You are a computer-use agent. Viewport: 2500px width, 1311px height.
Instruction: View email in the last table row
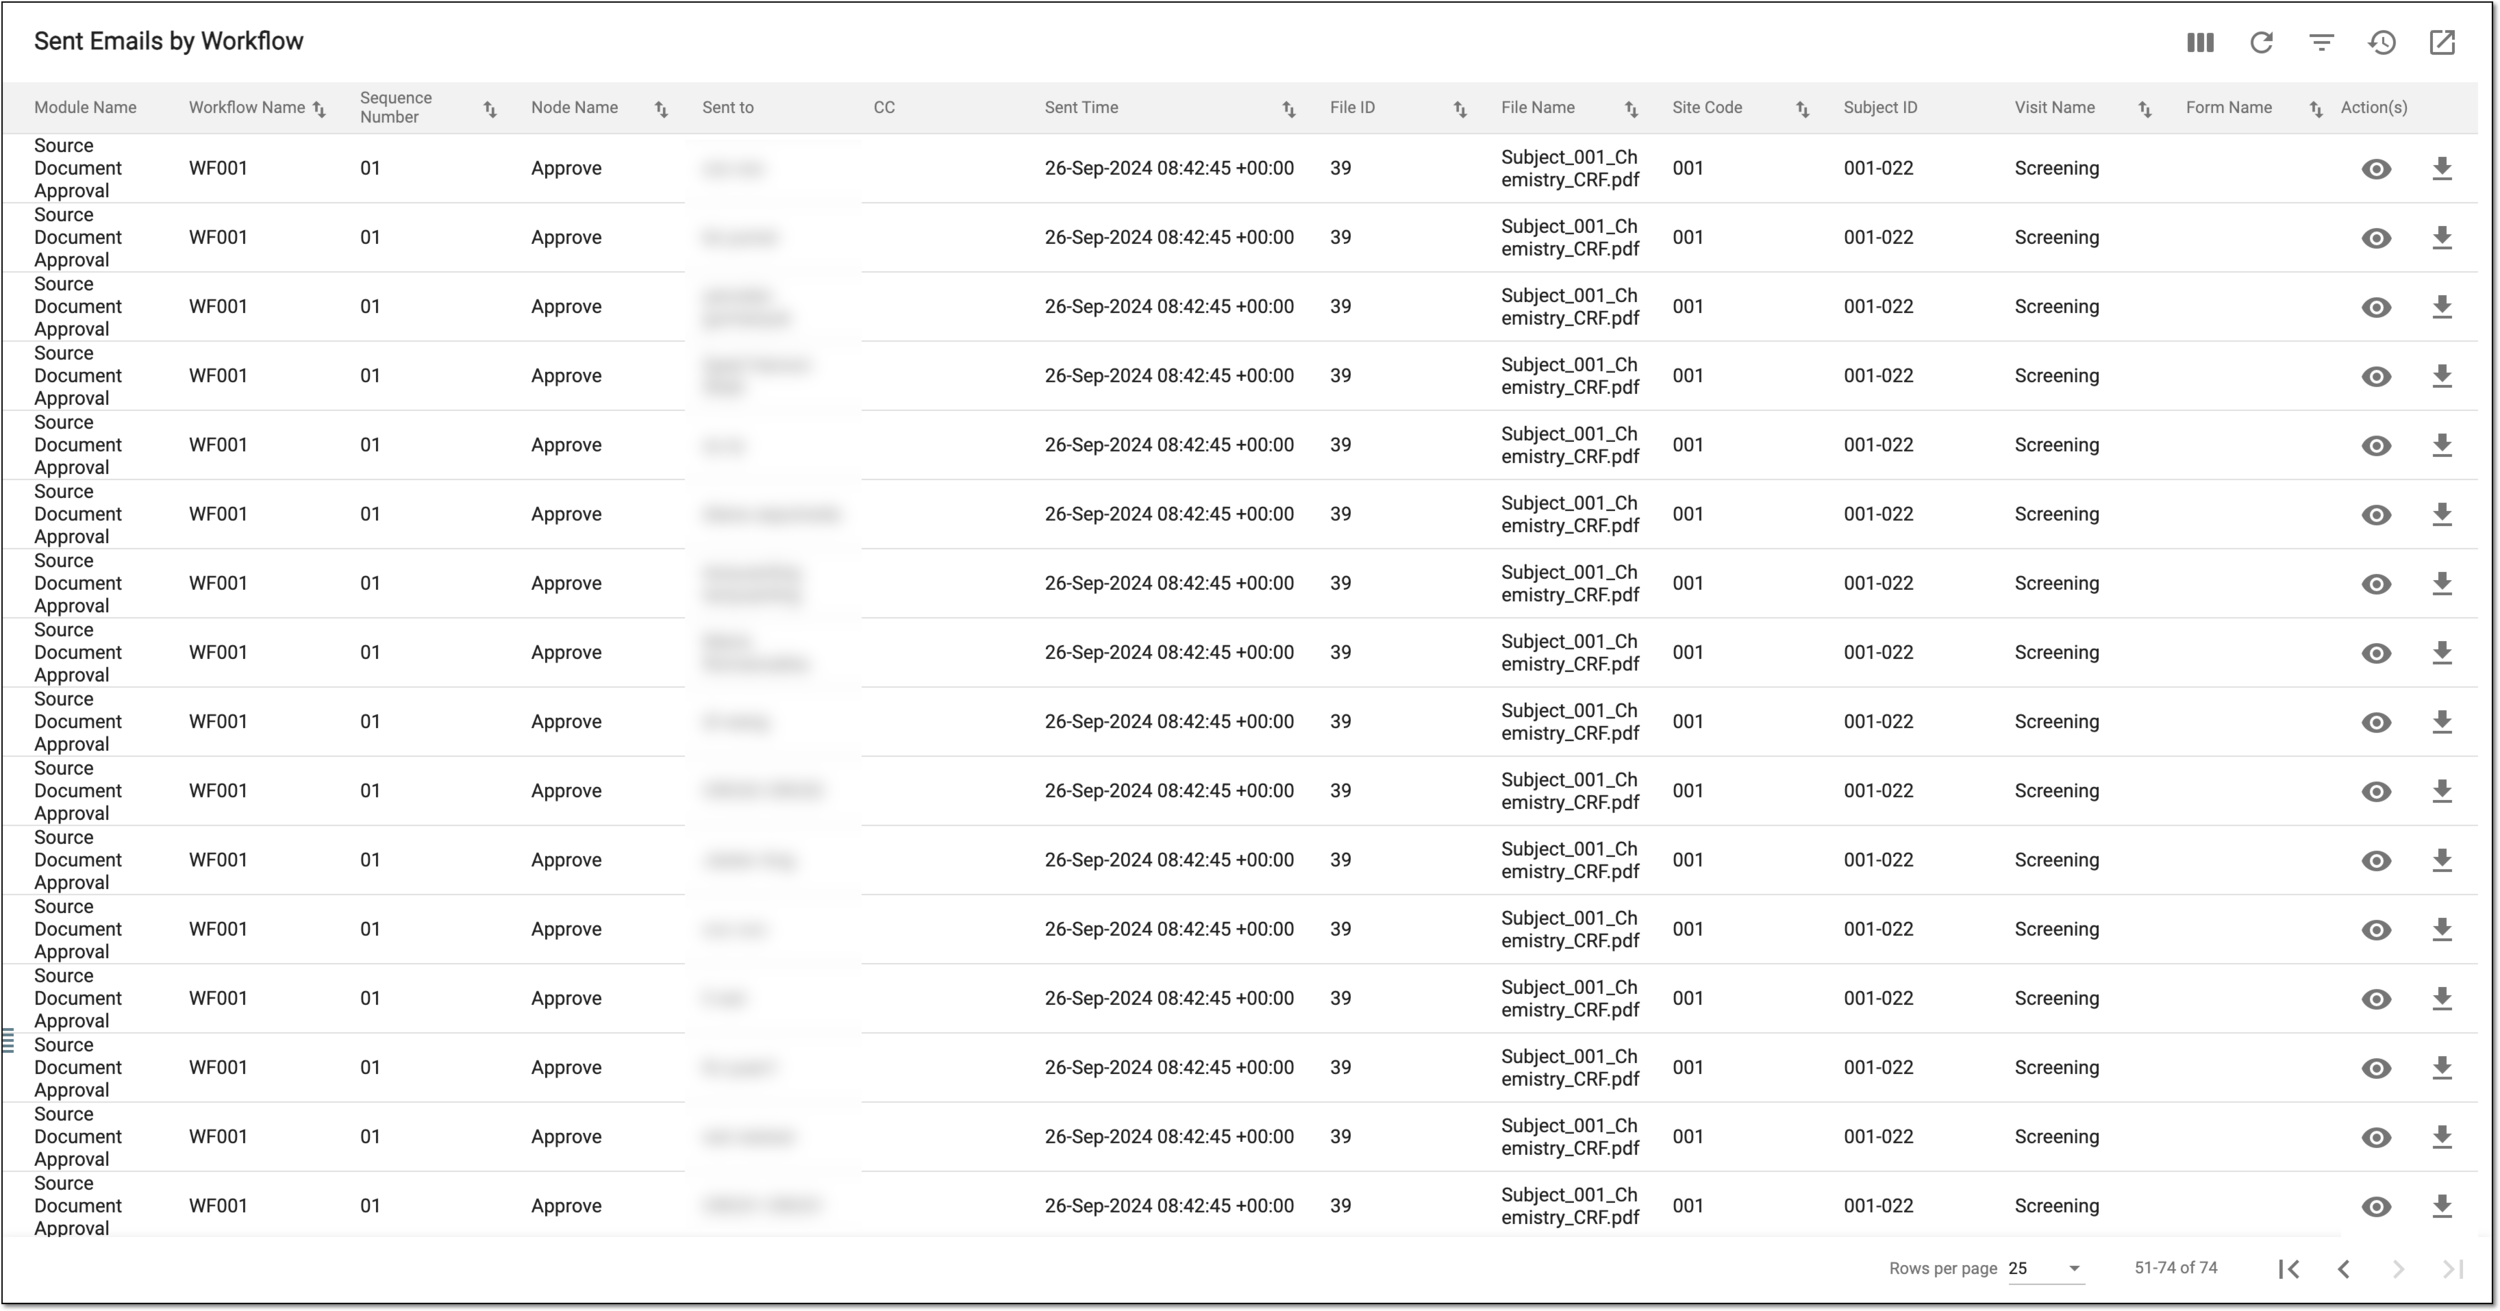2376,1207
